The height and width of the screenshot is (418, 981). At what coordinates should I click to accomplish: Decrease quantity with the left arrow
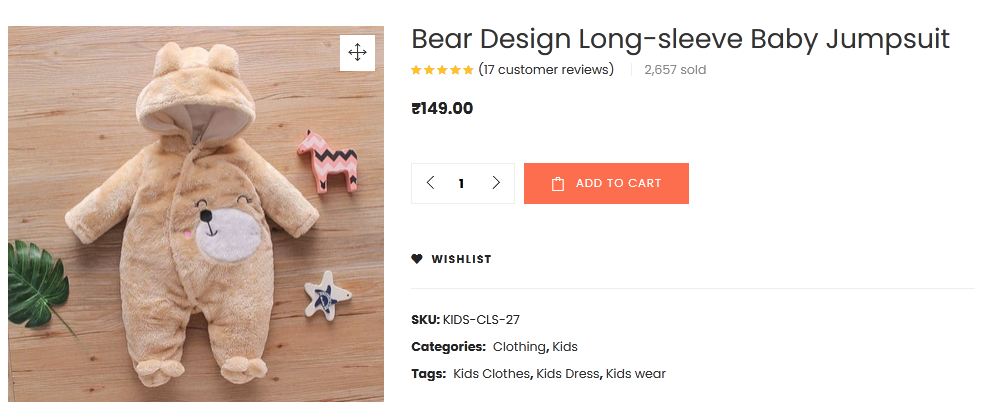click(x=430, y=183)
